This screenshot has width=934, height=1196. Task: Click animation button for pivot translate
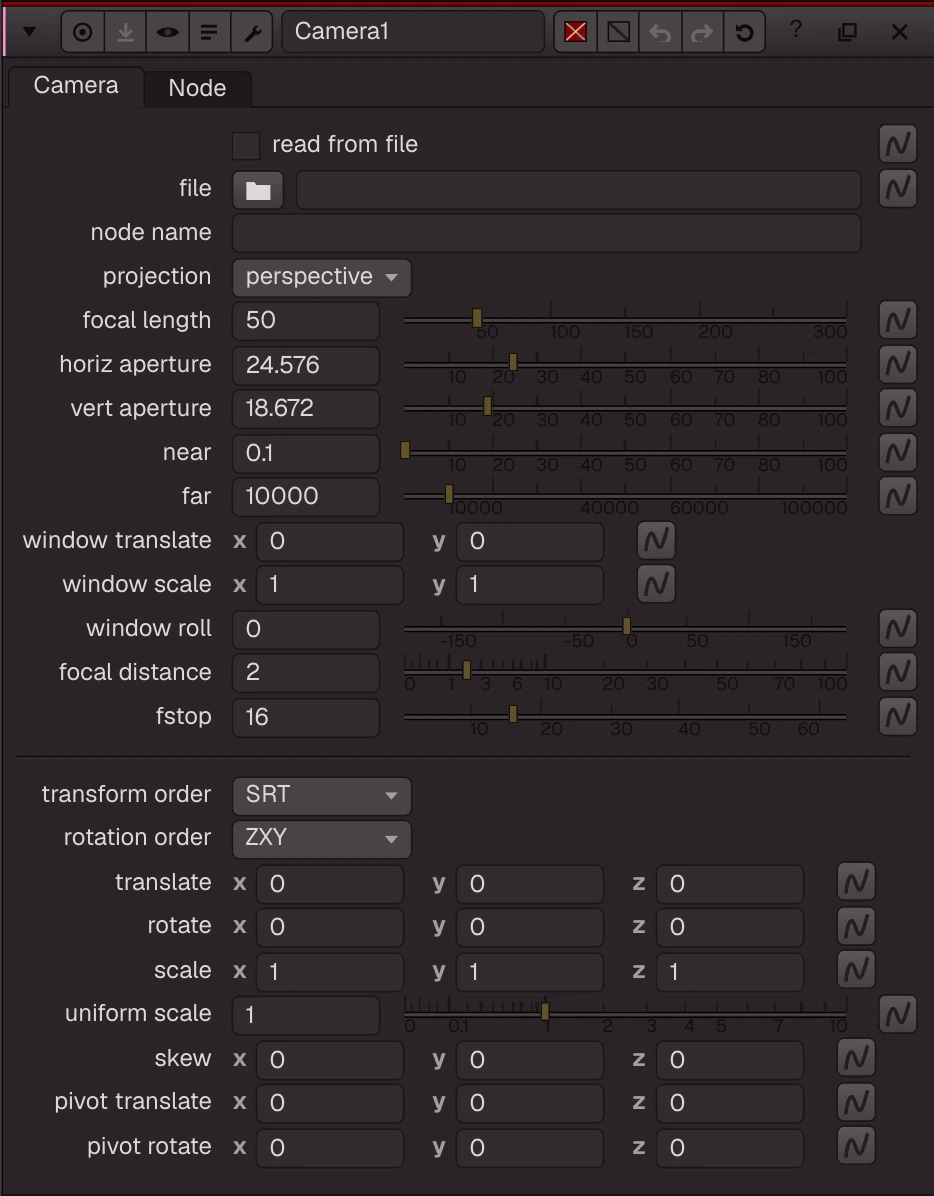pos(856,1102)
